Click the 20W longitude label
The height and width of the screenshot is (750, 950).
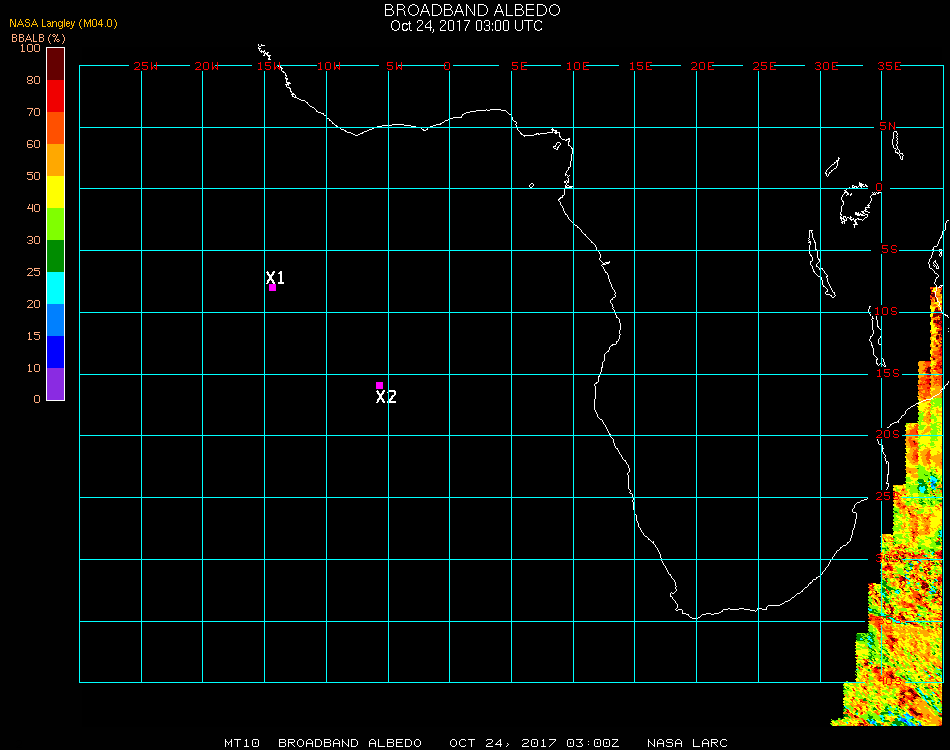[207, 66]
